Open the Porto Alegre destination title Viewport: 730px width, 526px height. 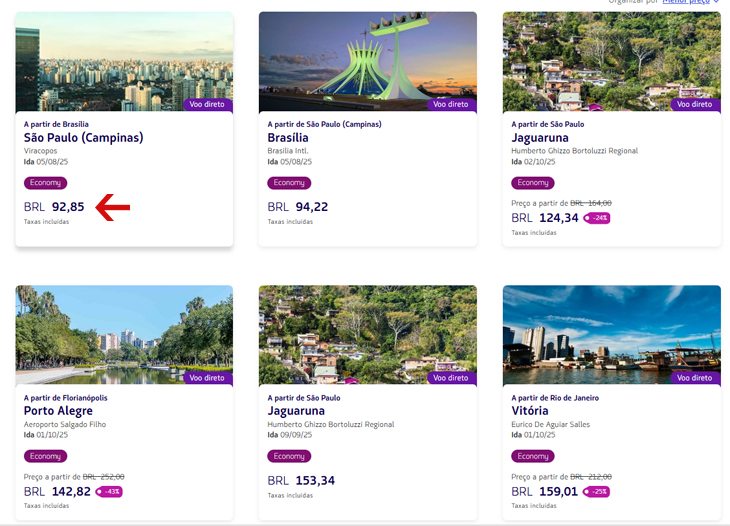[58, 411]
